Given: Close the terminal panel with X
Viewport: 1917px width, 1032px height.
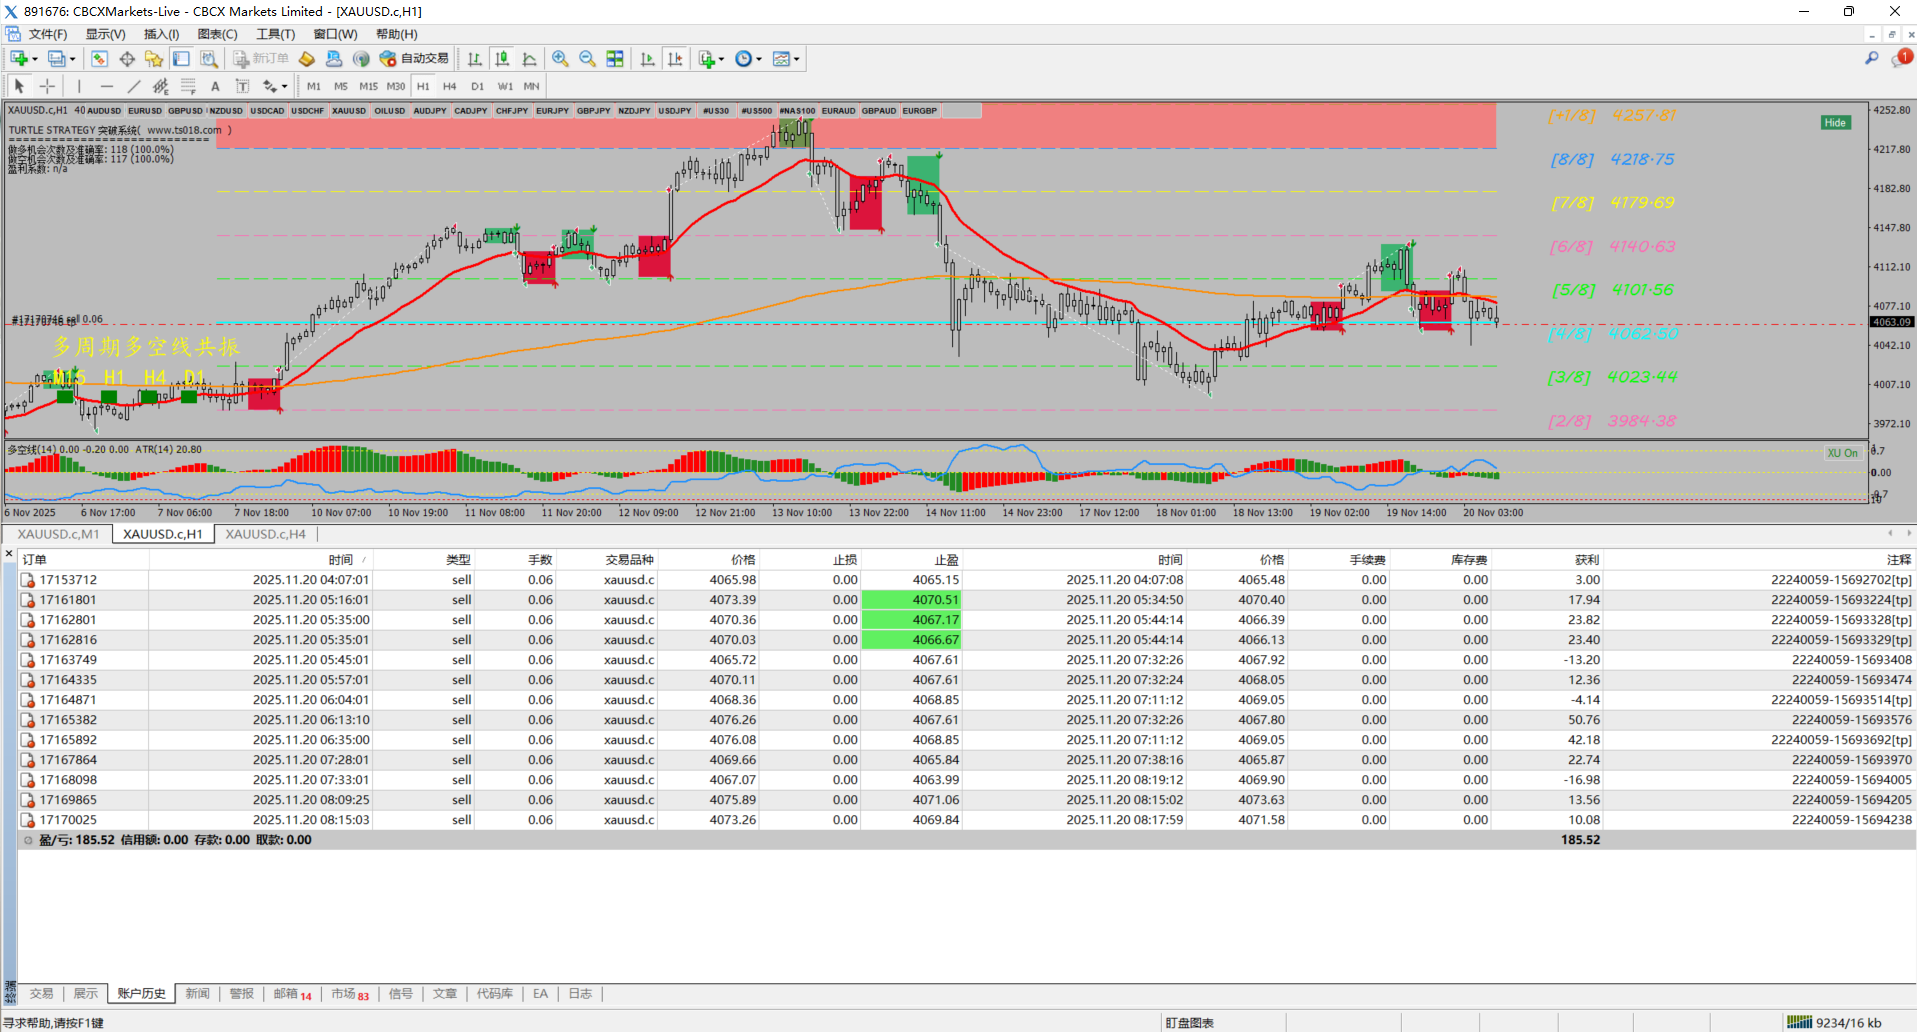Looking at the screenshot, I should (9, 554).
